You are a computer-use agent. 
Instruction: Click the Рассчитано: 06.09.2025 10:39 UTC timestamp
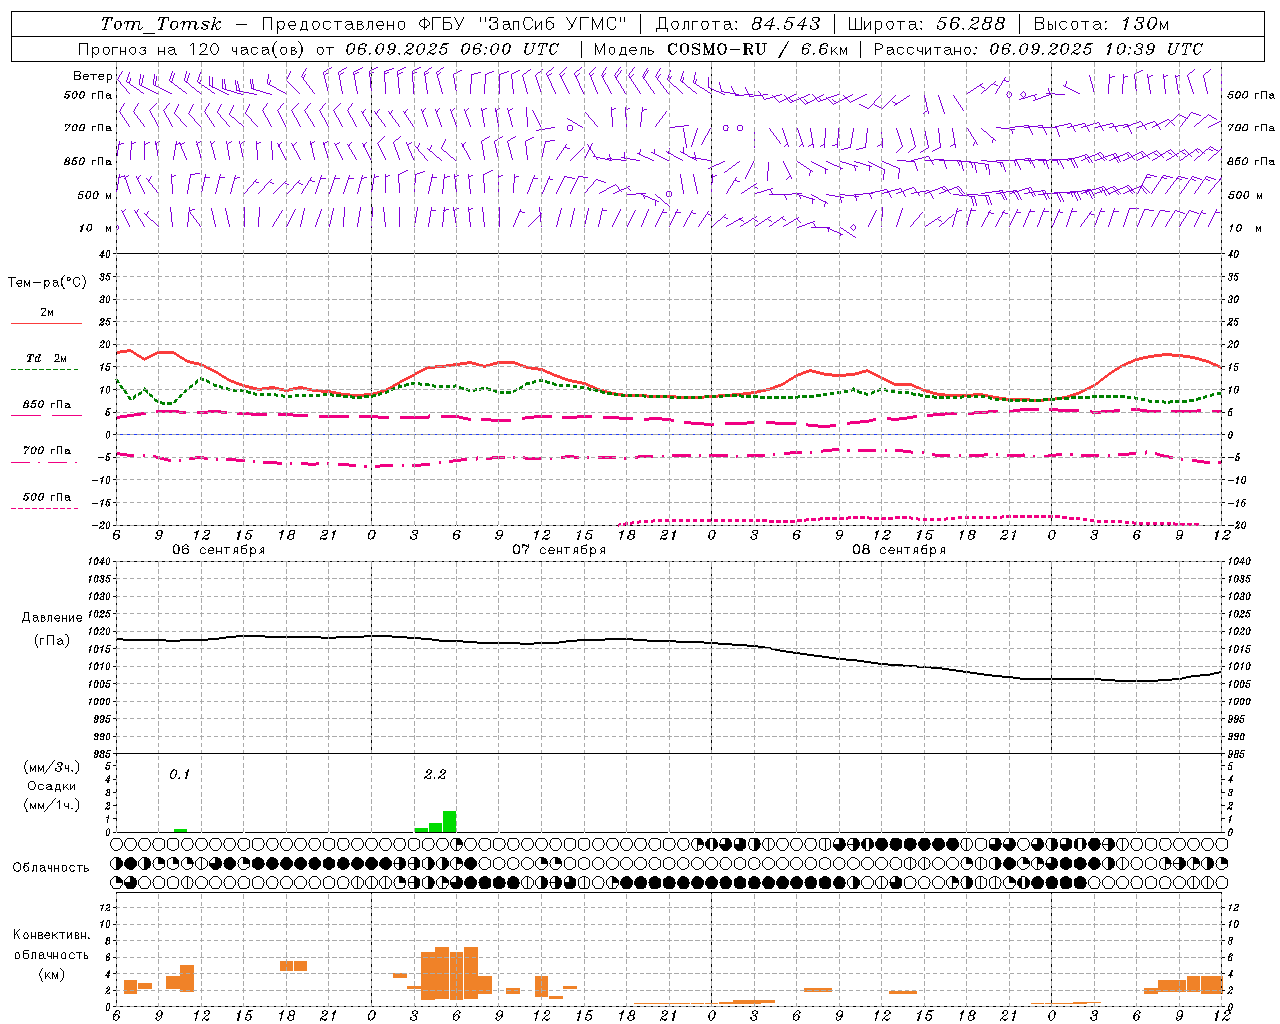[1038, 49]
